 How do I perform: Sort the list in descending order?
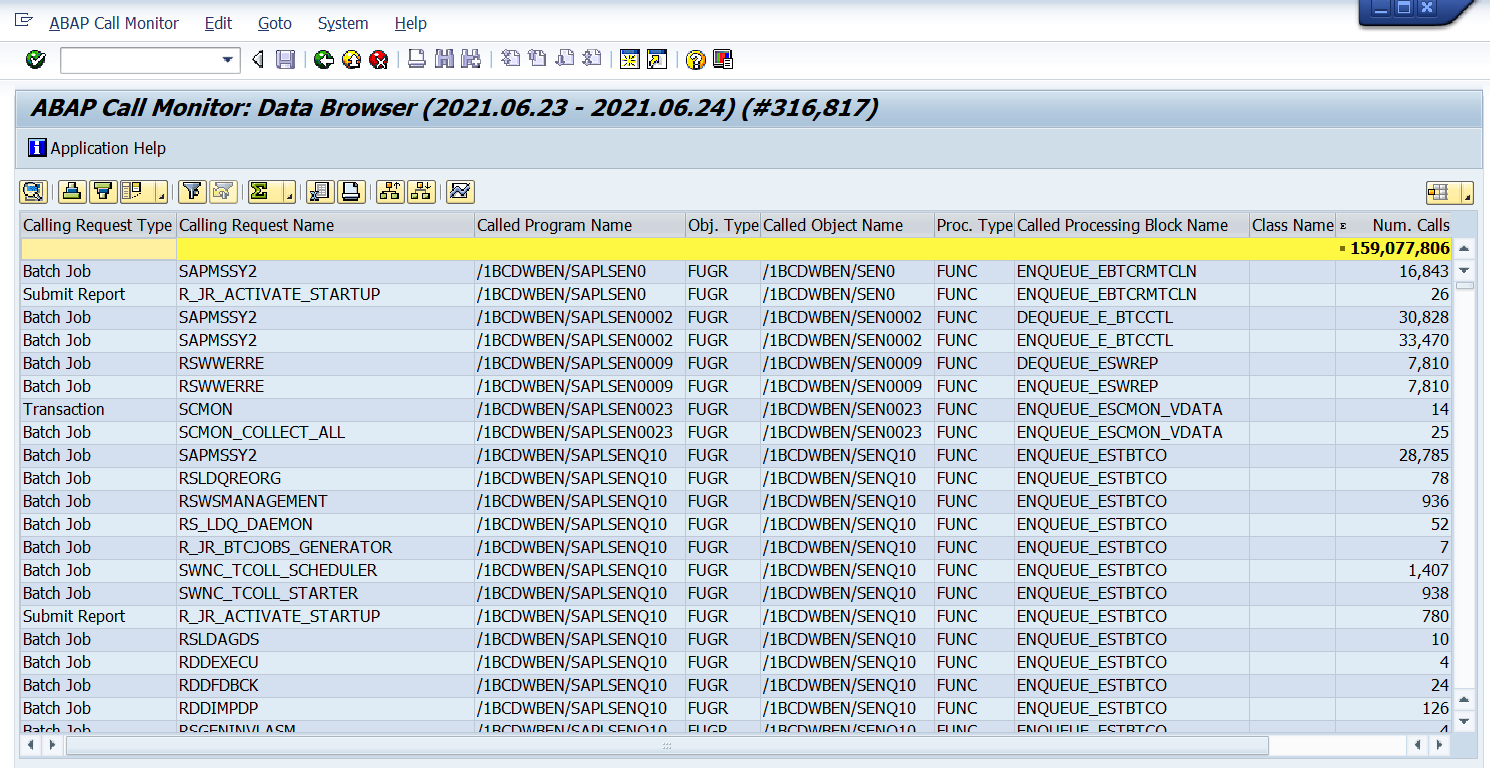[x=103, y=191]
